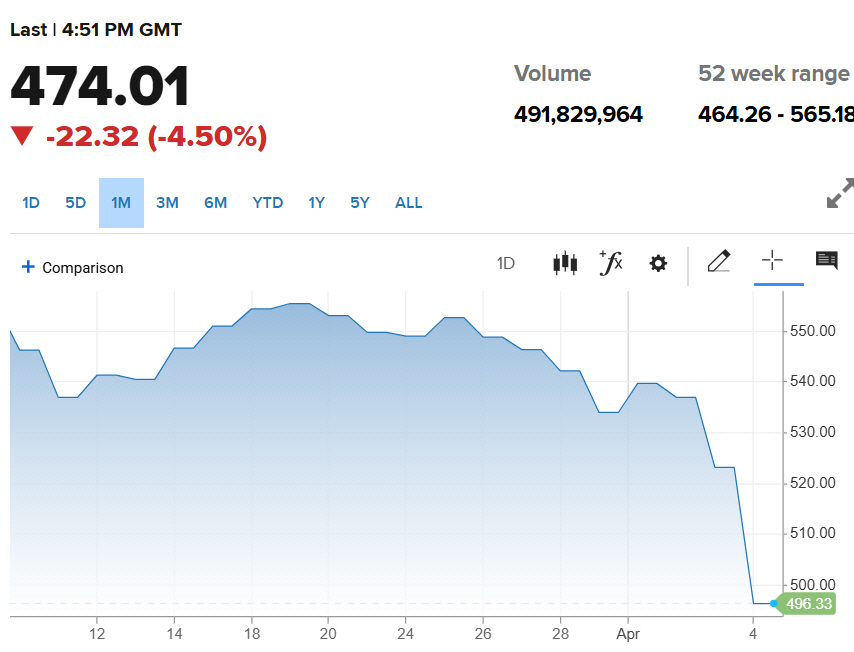Screen dimensions: 854x652
Task: Open the chart events comment icon
Action: click(x=827, y=260)
